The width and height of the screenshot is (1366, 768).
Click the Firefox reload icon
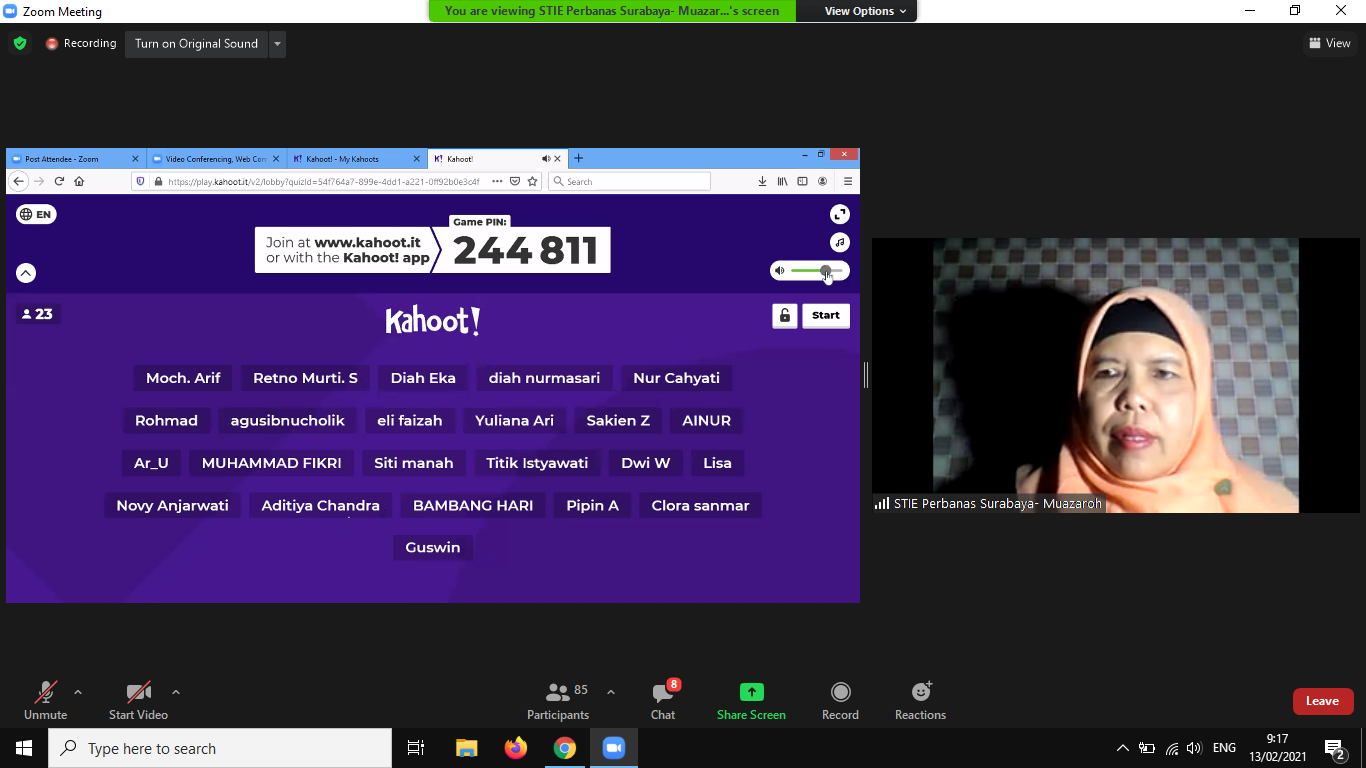tap(59, 181)
